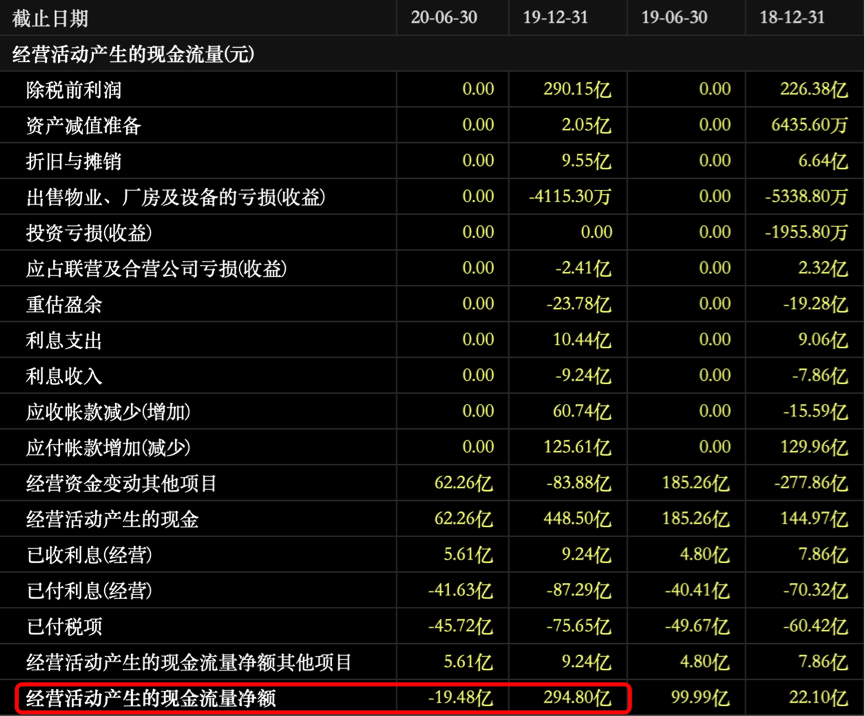Image resolution: width=865 pixels, height=716 pixels.
Task: Select the 资产减值准备 row label
Action: (x=83, y=125)
